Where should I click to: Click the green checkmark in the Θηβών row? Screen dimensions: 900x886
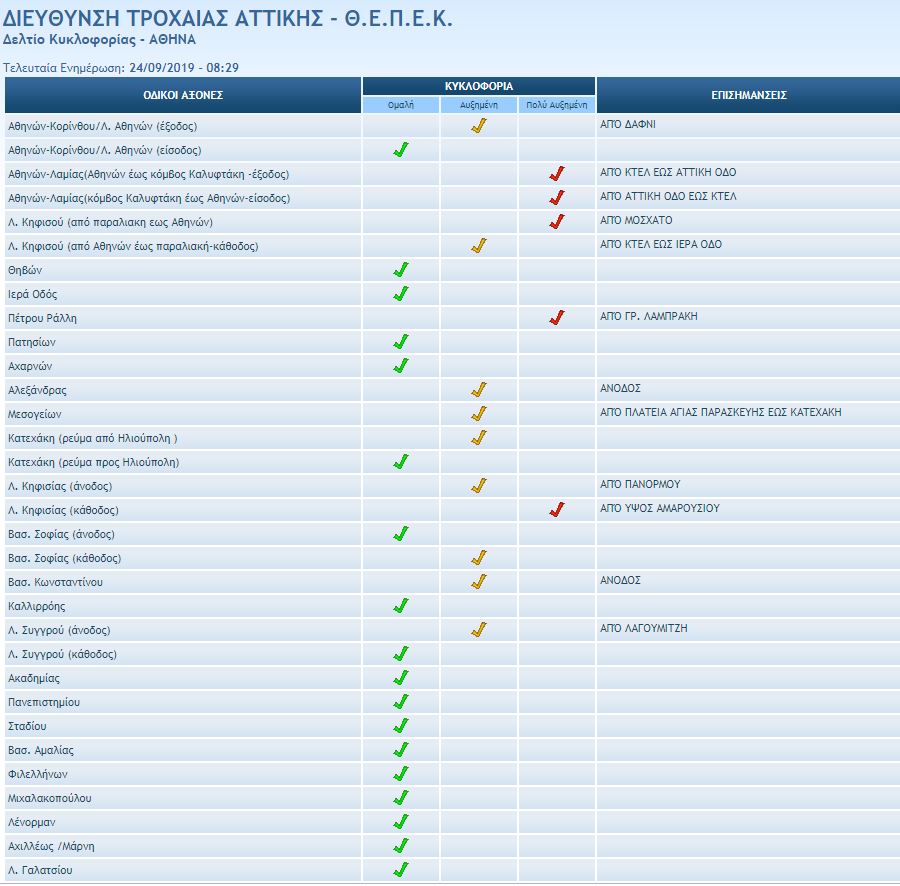coord(401,270)
